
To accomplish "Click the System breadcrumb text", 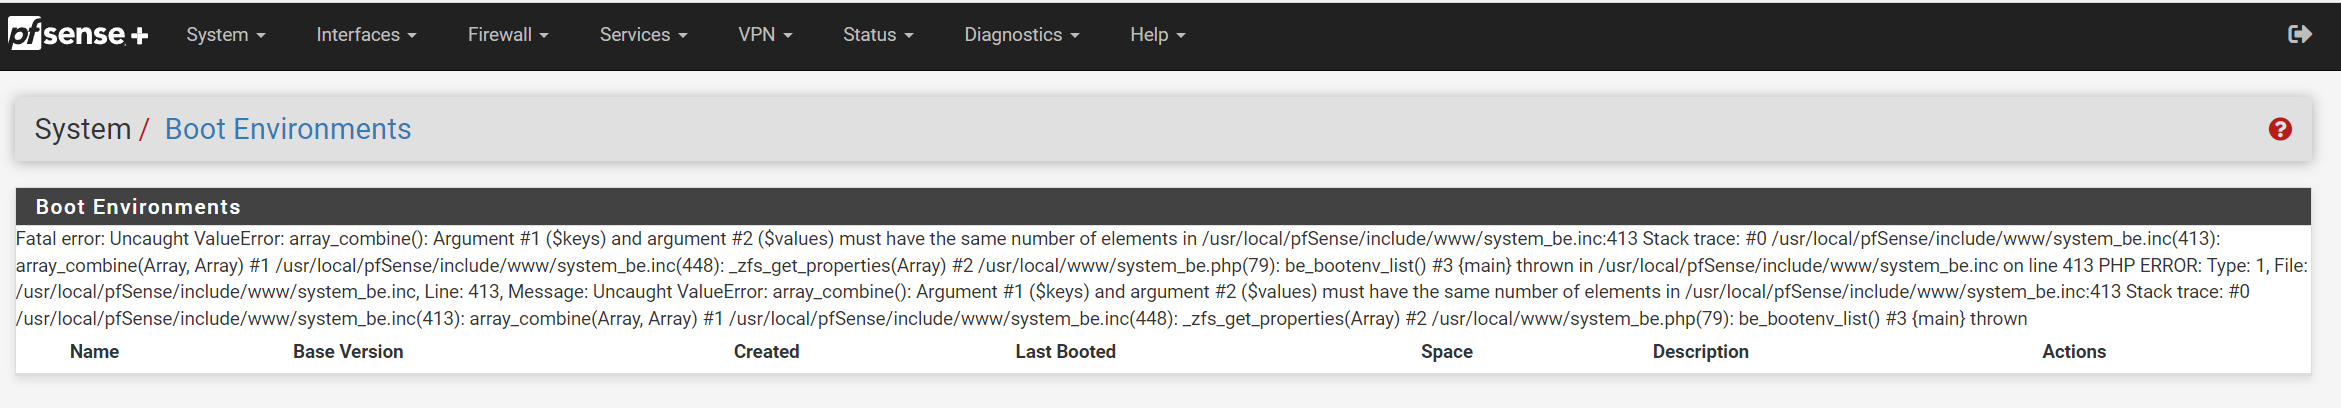I will pos(83,129).
